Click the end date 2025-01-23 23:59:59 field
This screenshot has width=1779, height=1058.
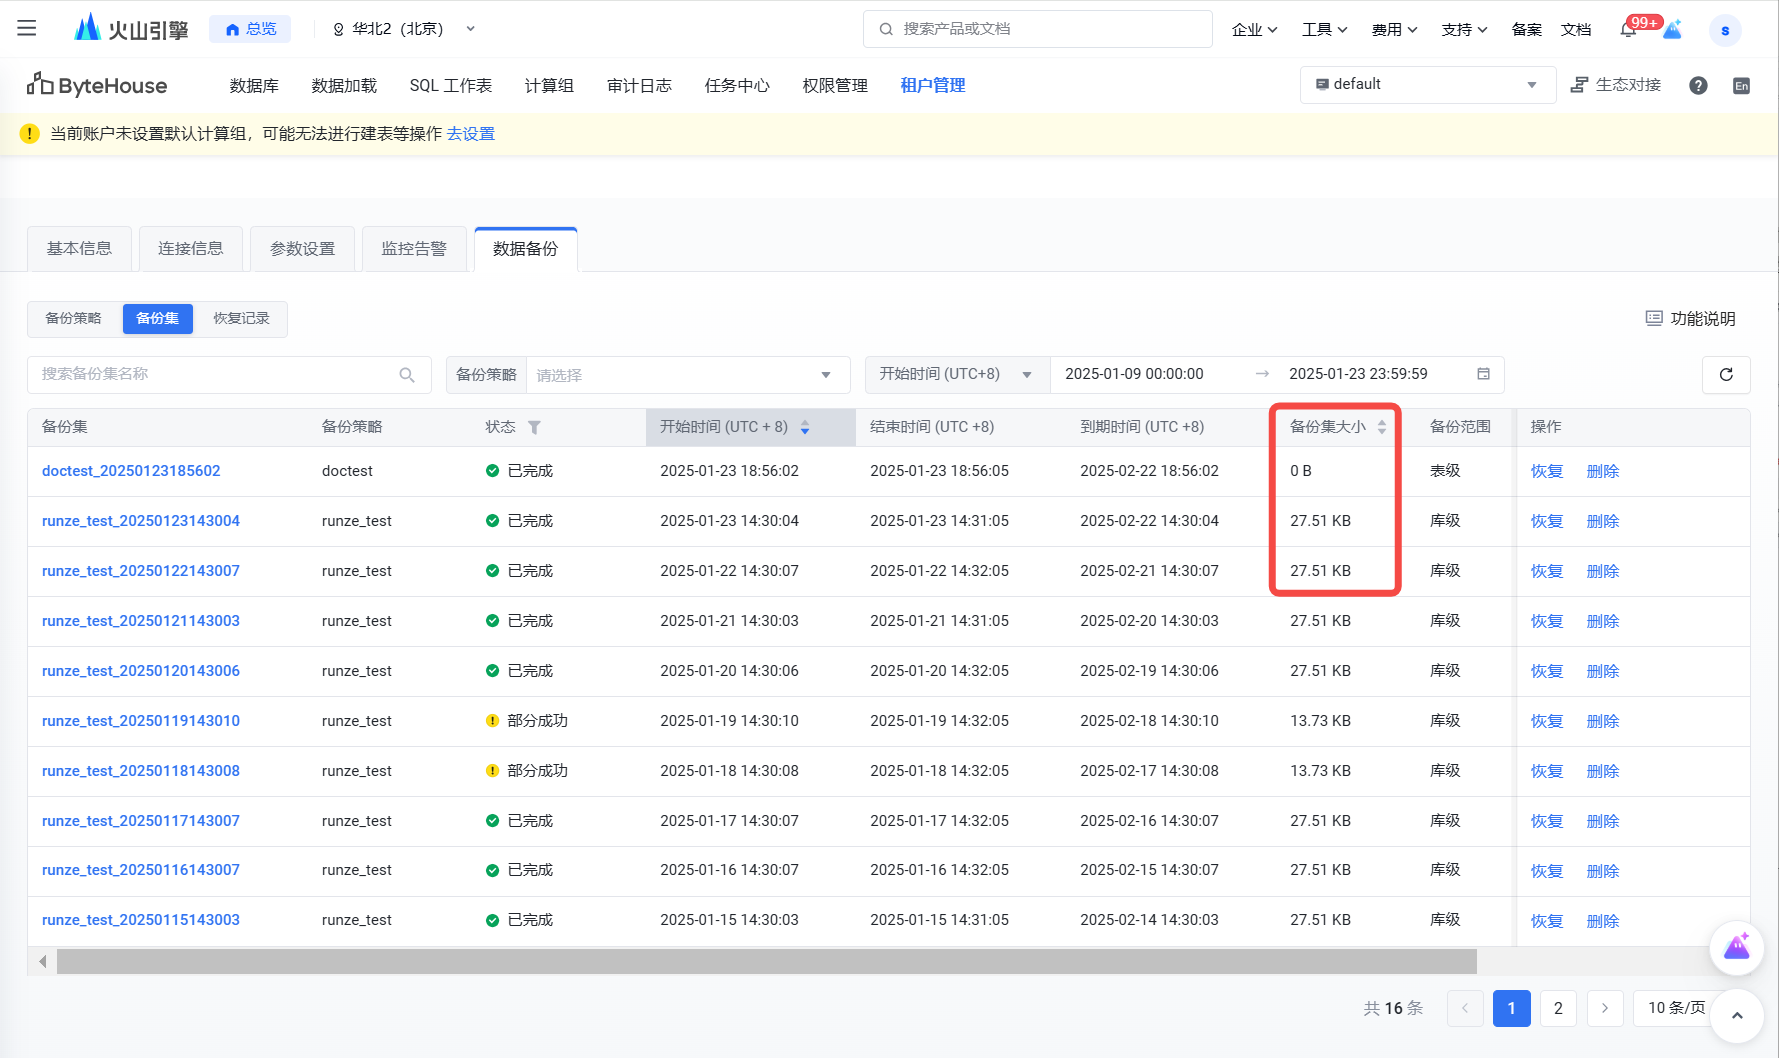coord(1358,374)
